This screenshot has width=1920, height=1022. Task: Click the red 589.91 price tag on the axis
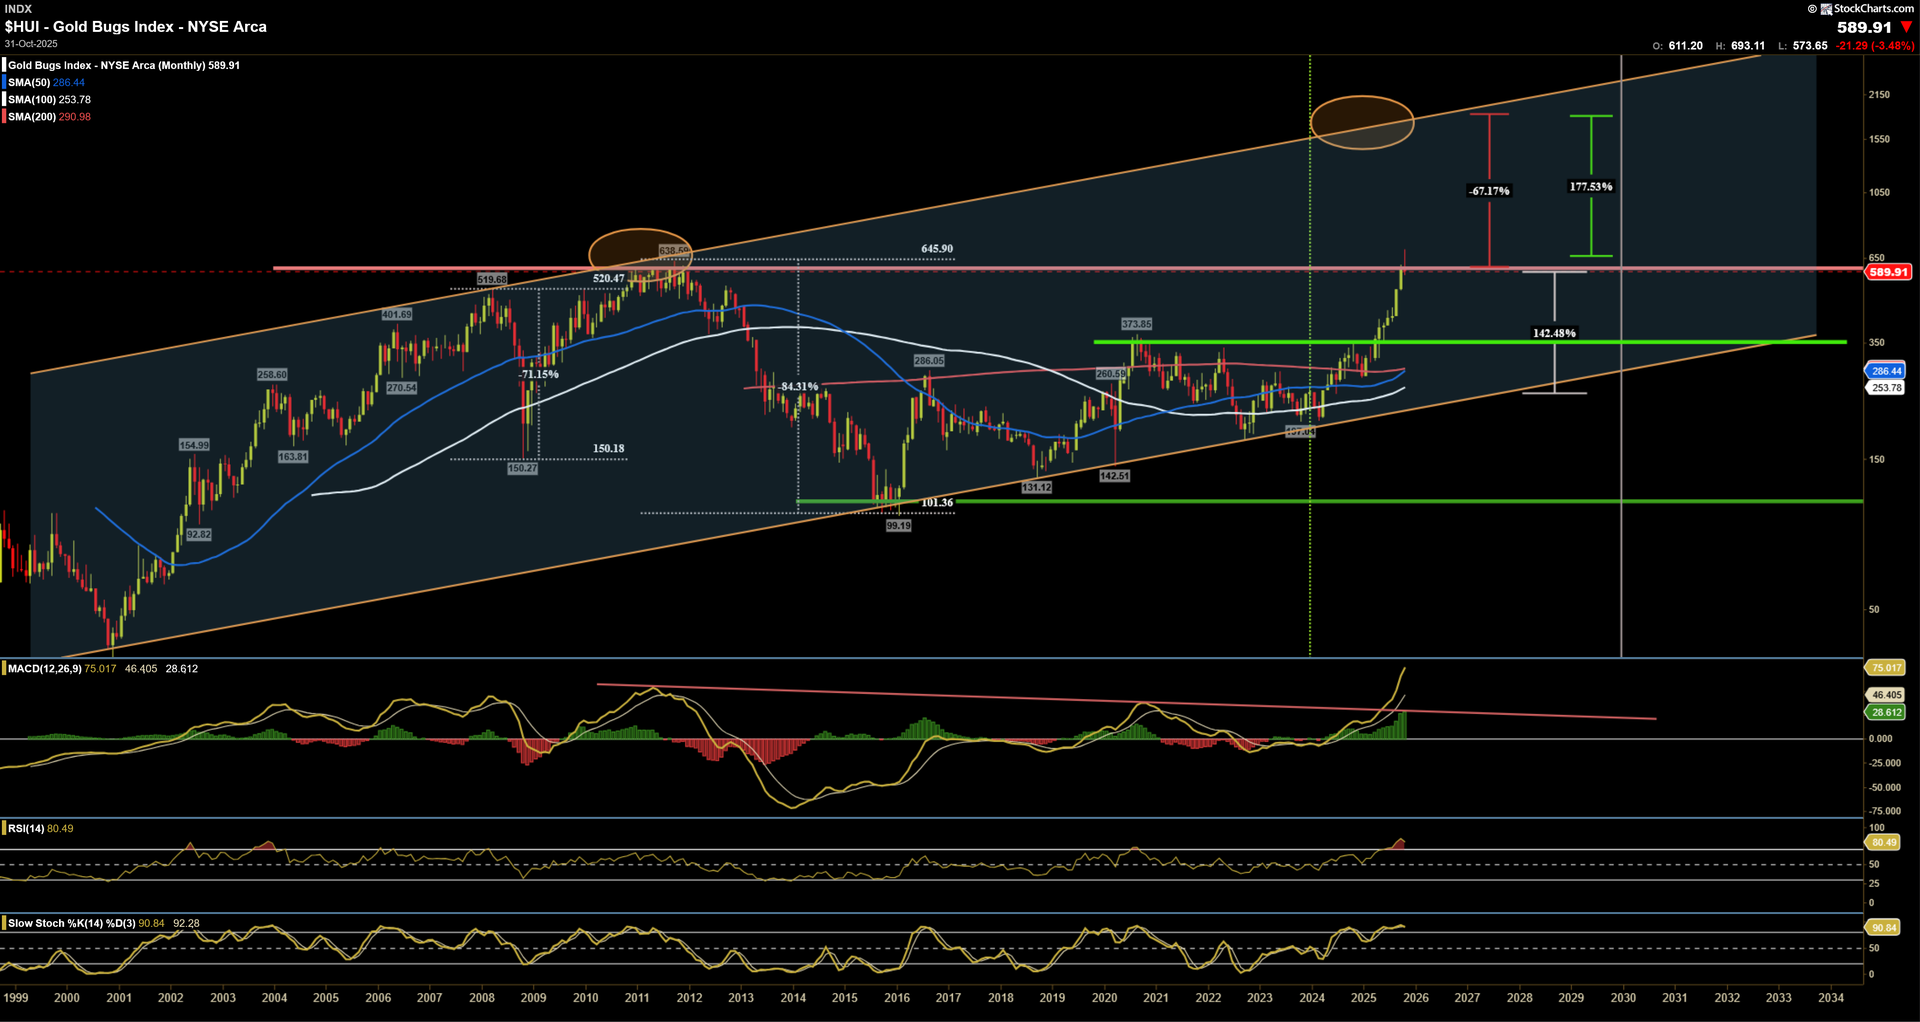pyautogui.click(x=1888, y=272)
